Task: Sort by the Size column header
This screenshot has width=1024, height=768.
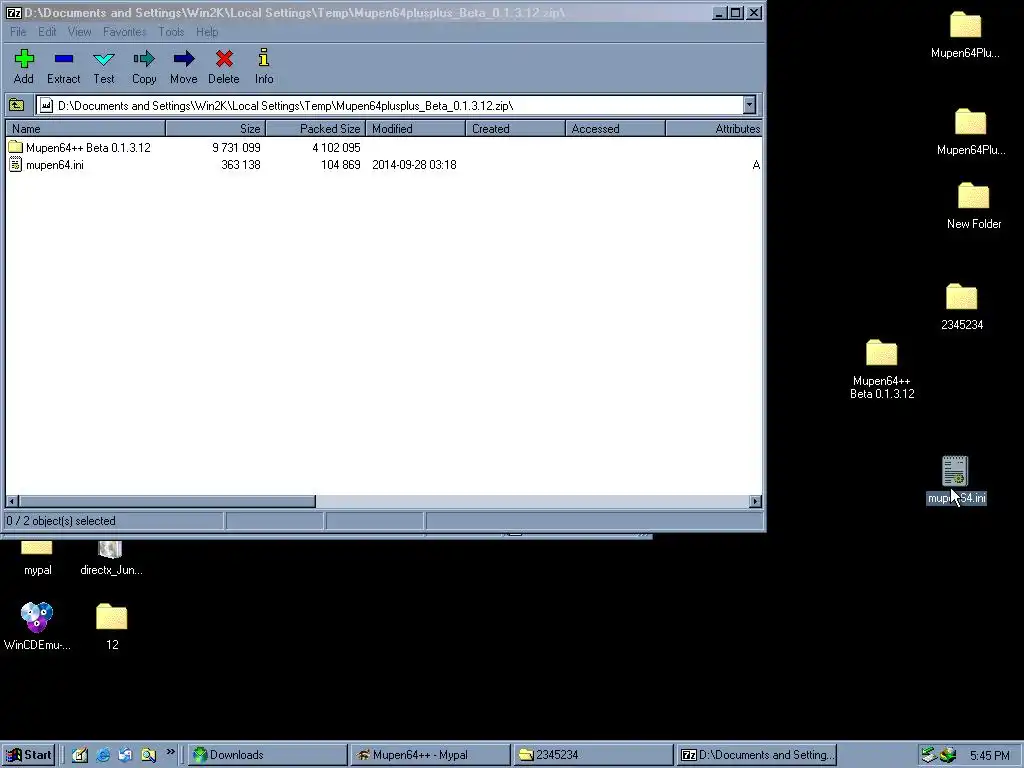Action: [x=216, y=129]
